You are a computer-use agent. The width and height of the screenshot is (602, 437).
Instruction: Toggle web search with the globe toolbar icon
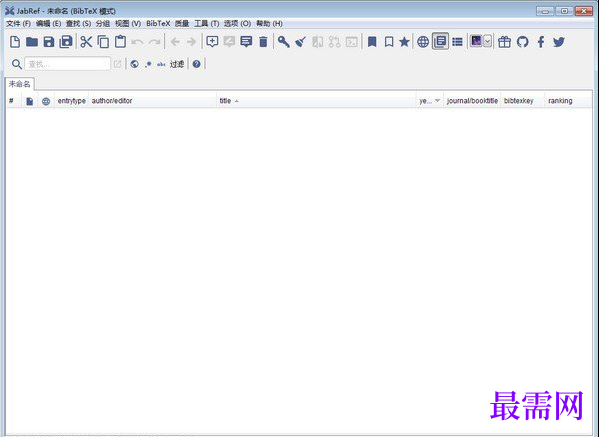click(423, 42)
